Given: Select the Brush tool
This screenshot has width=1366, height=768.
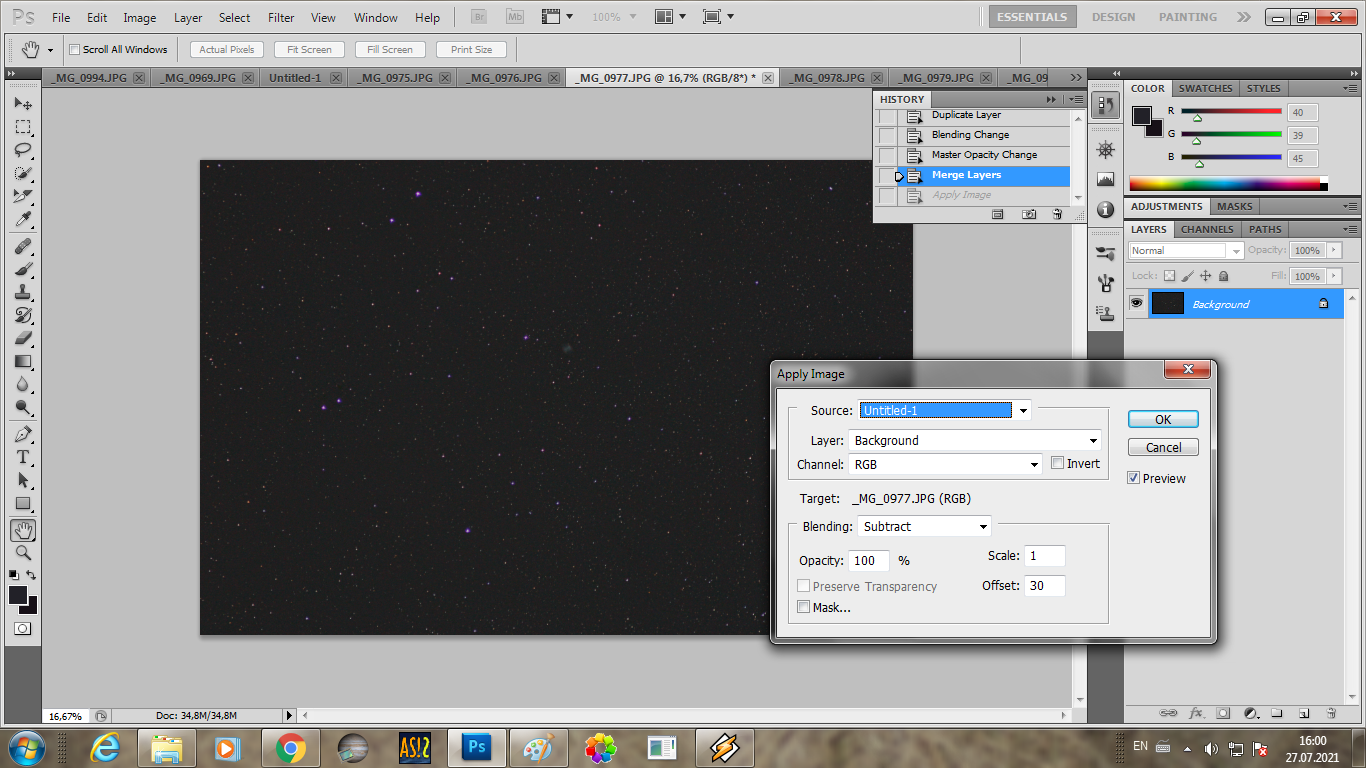Looking at the screenshot, I should click(23, 269).
